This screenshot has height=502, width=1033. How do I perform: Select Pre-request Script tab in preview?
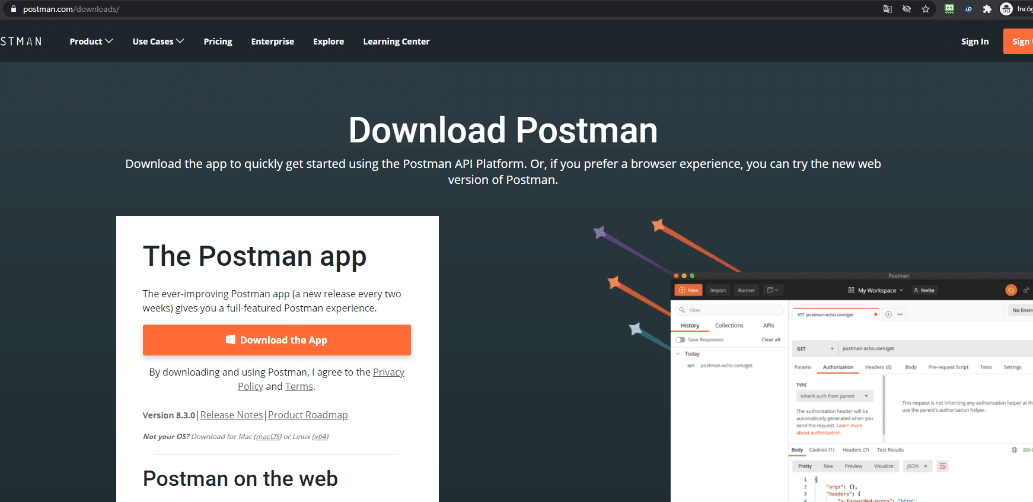click(948, 367)
